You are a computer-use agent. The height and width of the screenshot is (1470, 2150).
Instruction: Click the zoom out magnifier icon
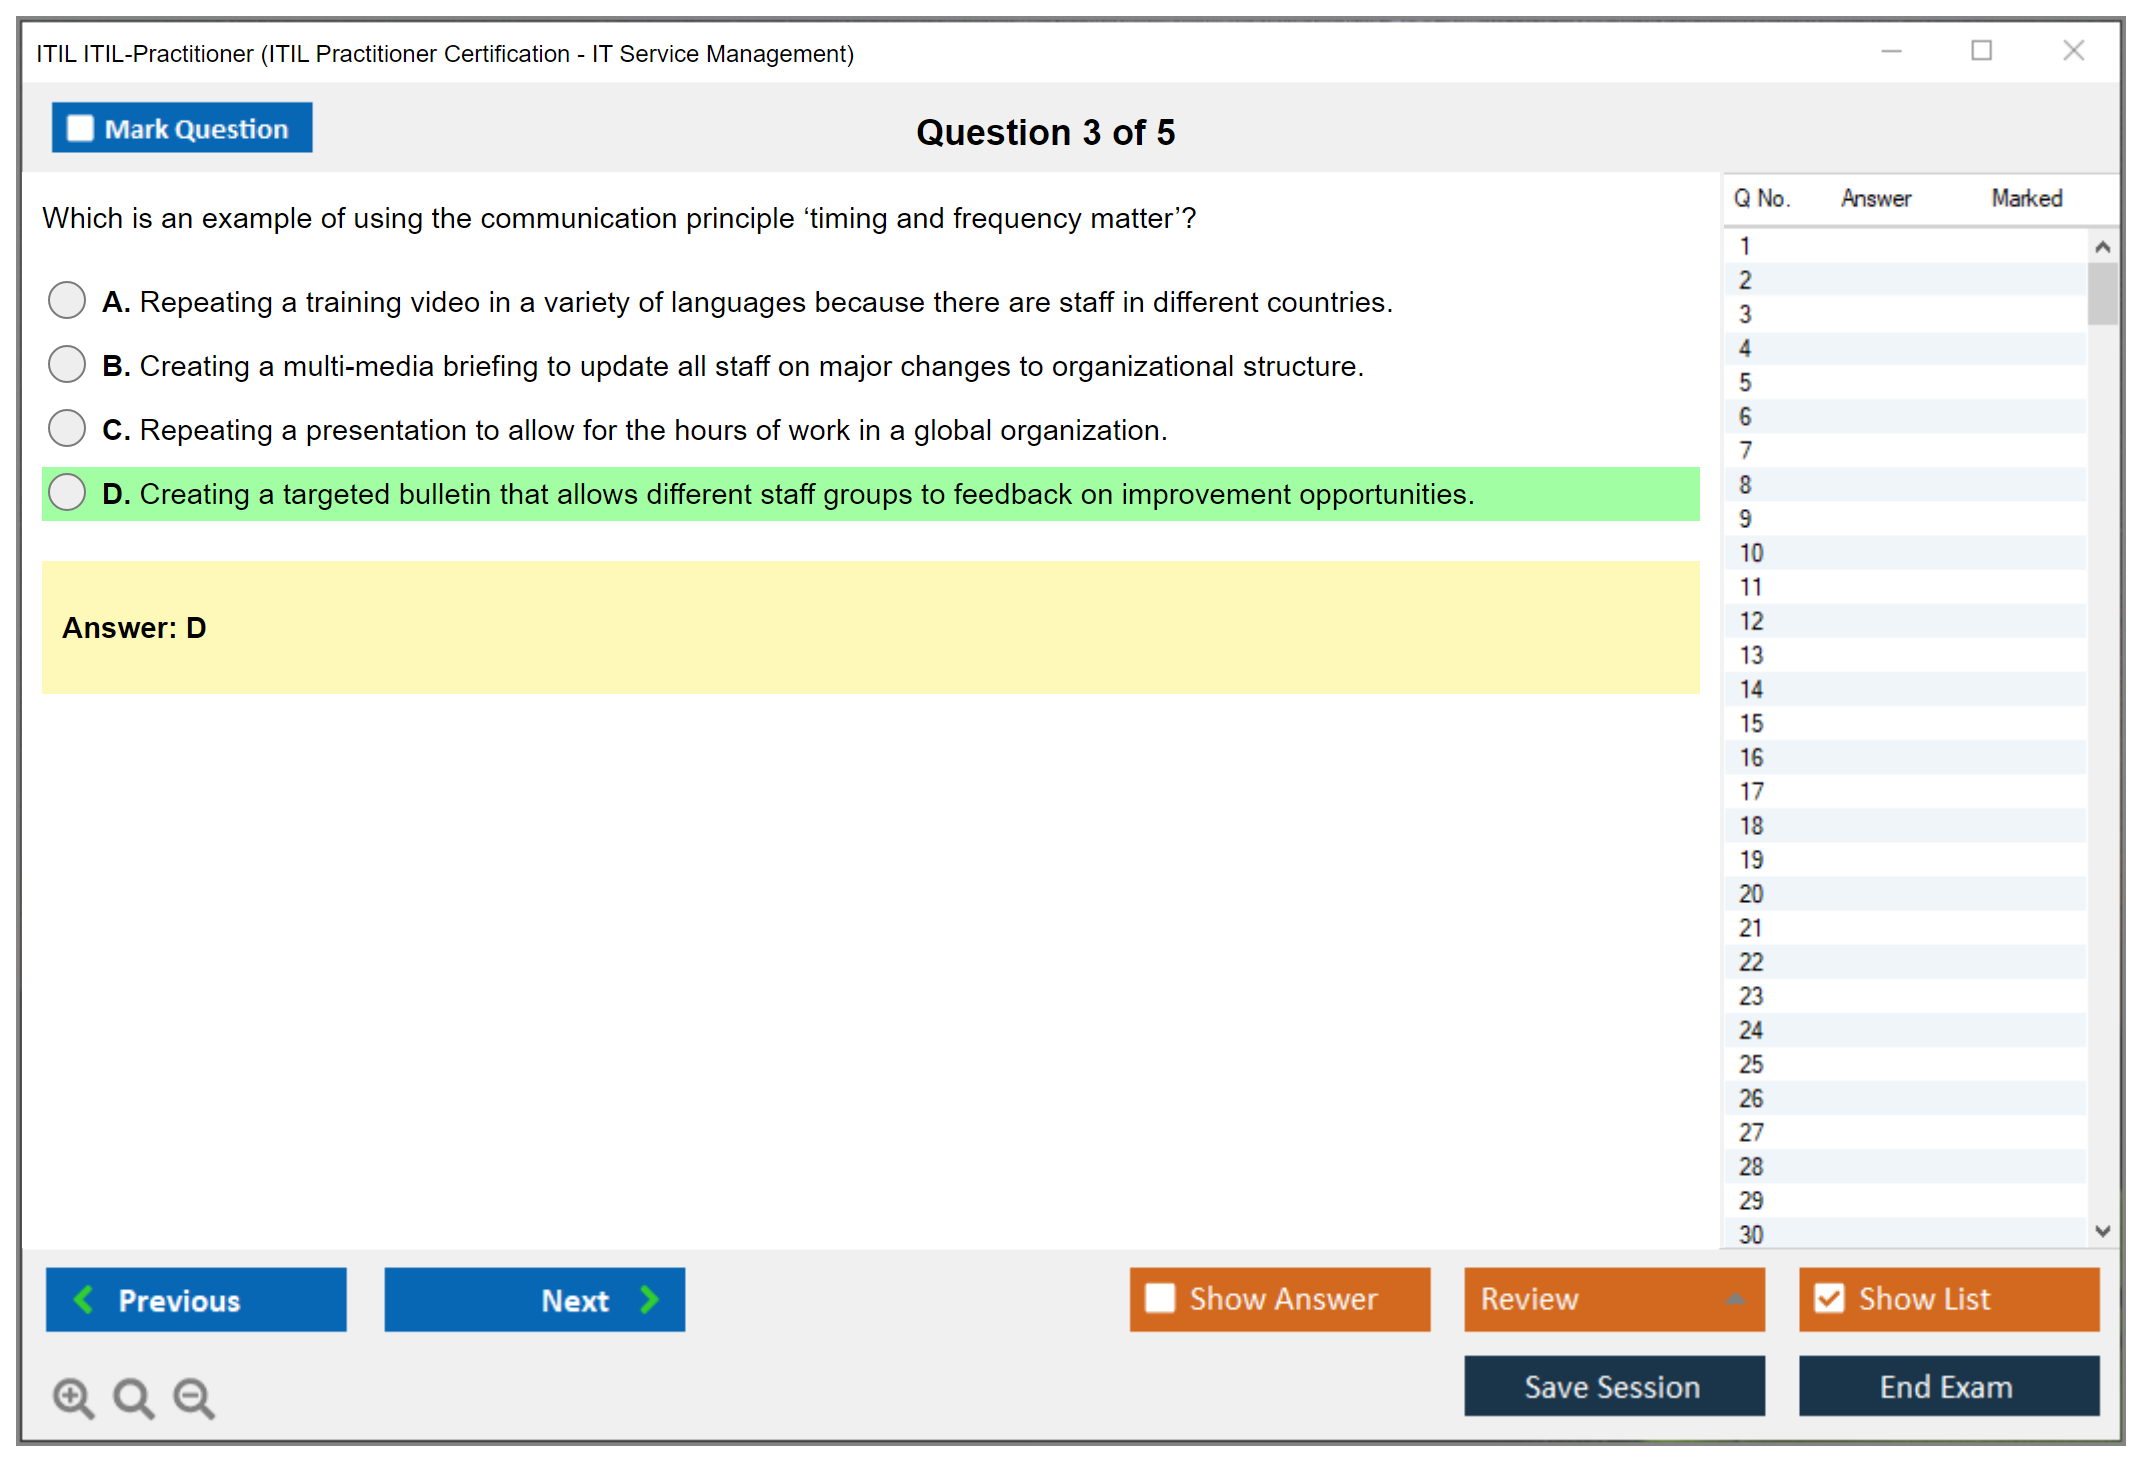194,1397
